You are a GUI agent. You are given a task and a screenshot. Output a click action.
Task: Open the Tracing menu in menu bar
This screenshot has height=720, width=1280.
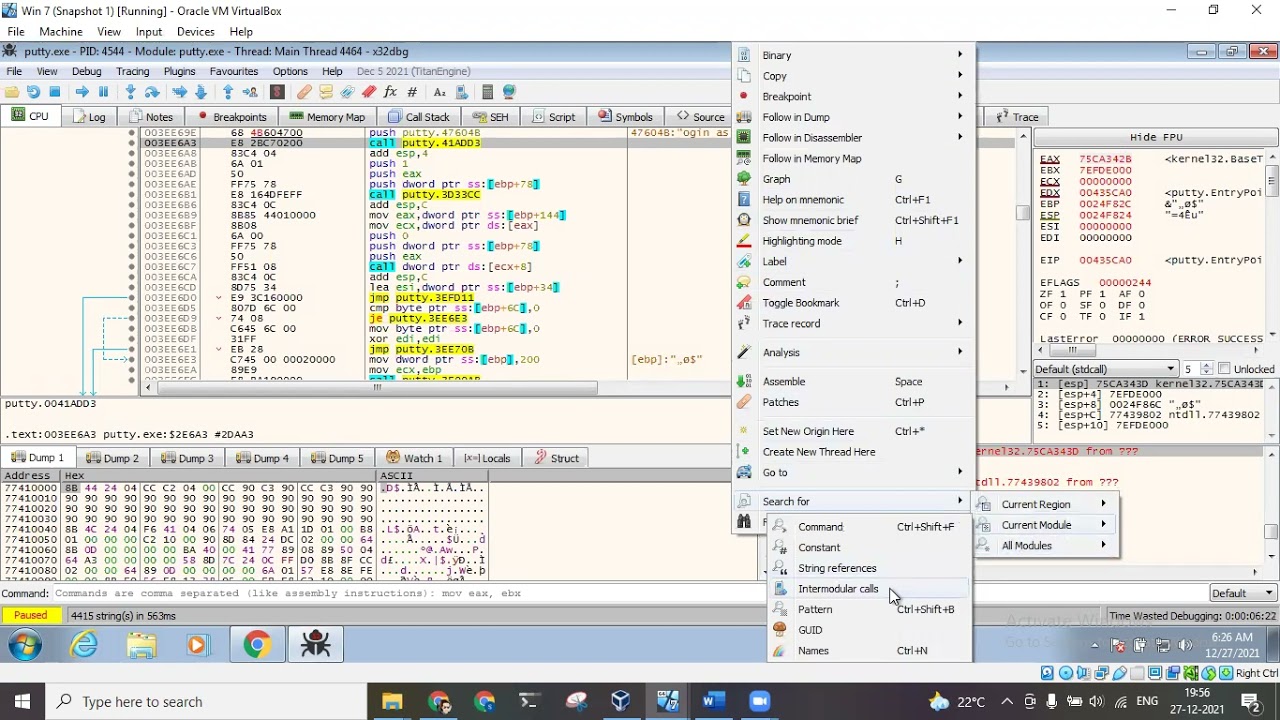point(132,71)
